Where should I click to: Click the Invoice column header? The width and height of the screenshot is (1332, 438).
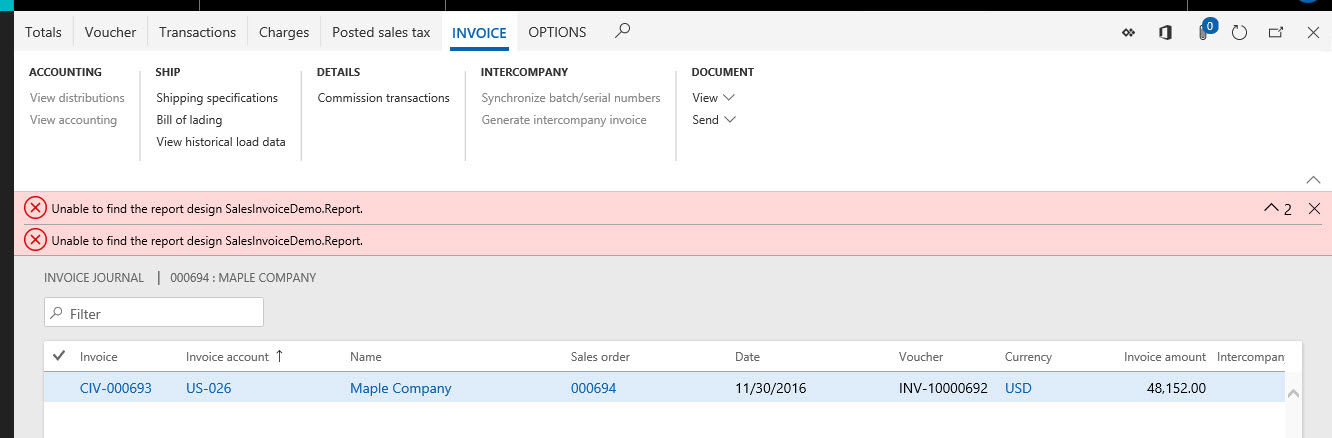(x=98, y=357)
